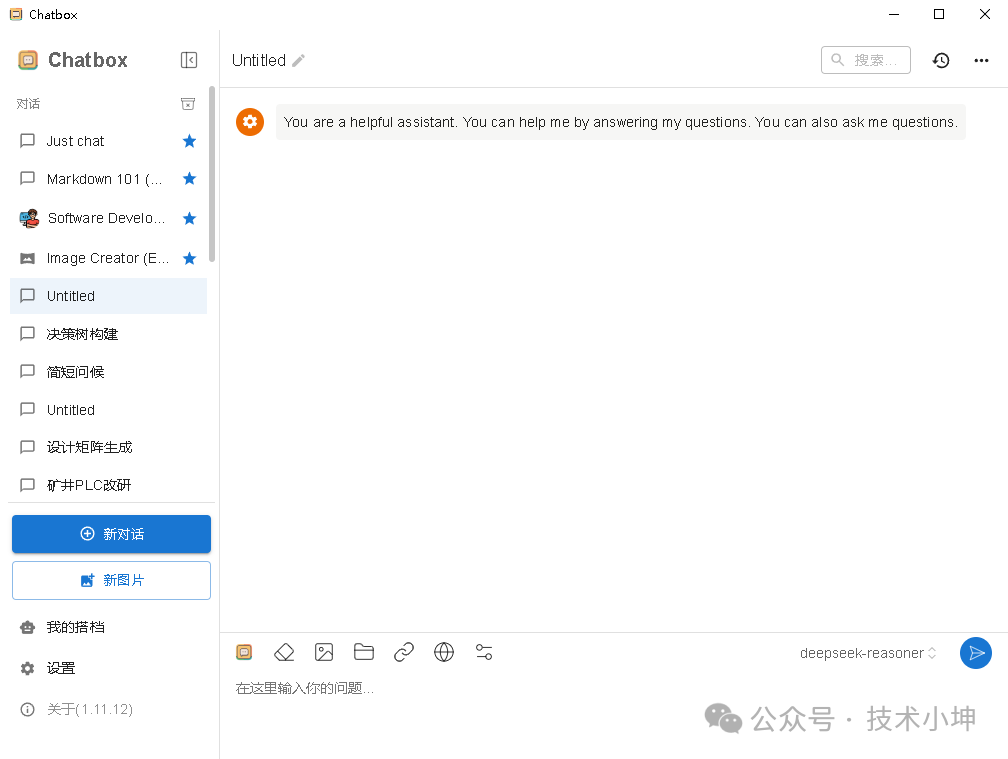Click the Untitled title in header

[x=258, y=60]
